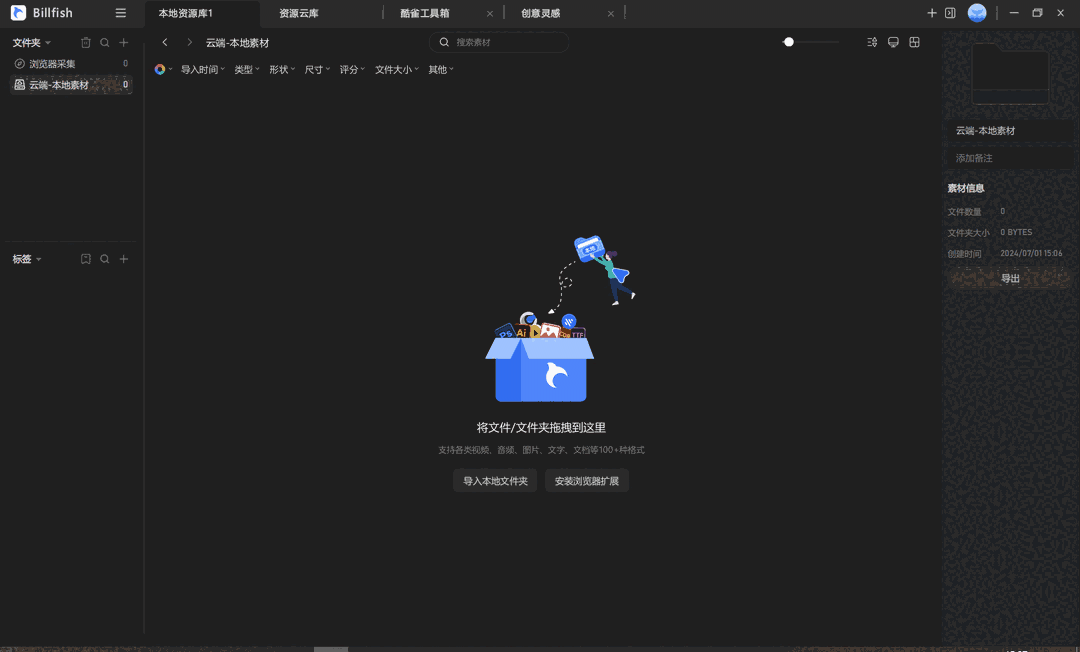Screen dimensions: 1080x652
Task: Click the layout grid icon on toolbar
Action: pyautogui.click(x=914, y=42)
